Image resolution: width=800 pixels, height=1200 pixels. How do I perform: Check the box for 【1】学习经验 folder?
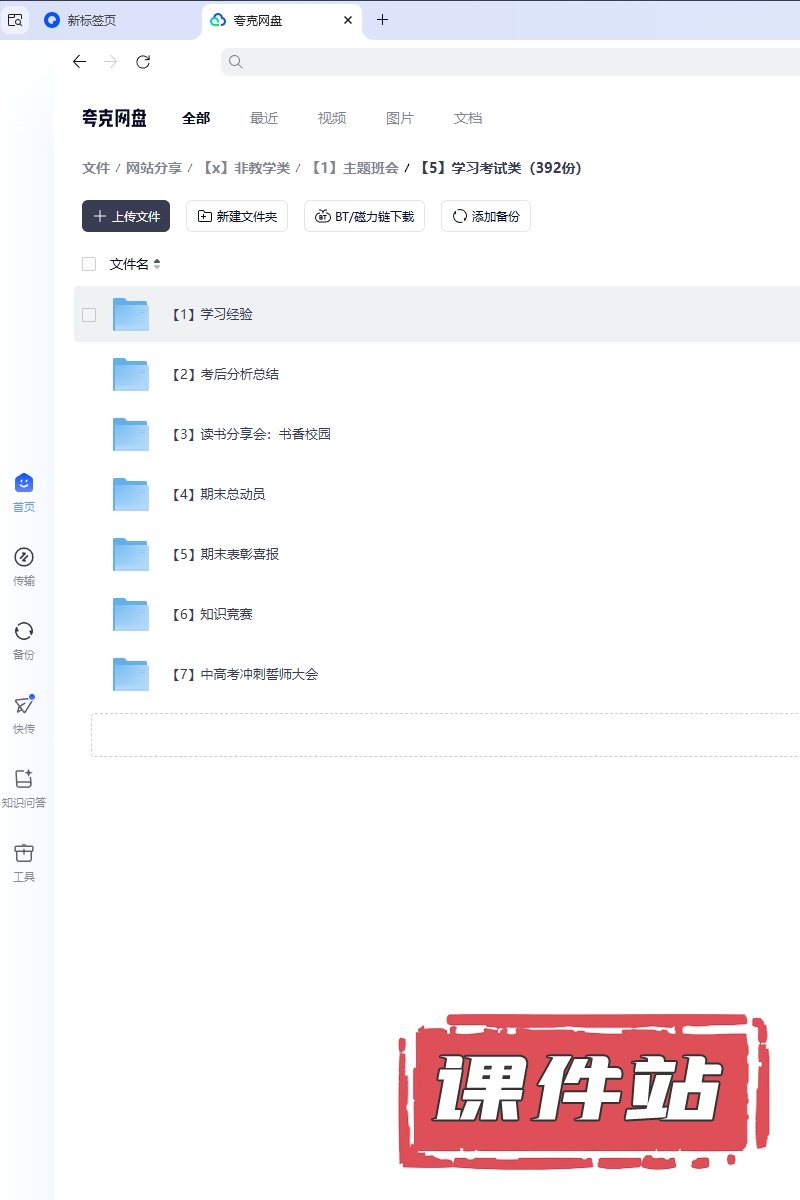(x=89, y=315)
